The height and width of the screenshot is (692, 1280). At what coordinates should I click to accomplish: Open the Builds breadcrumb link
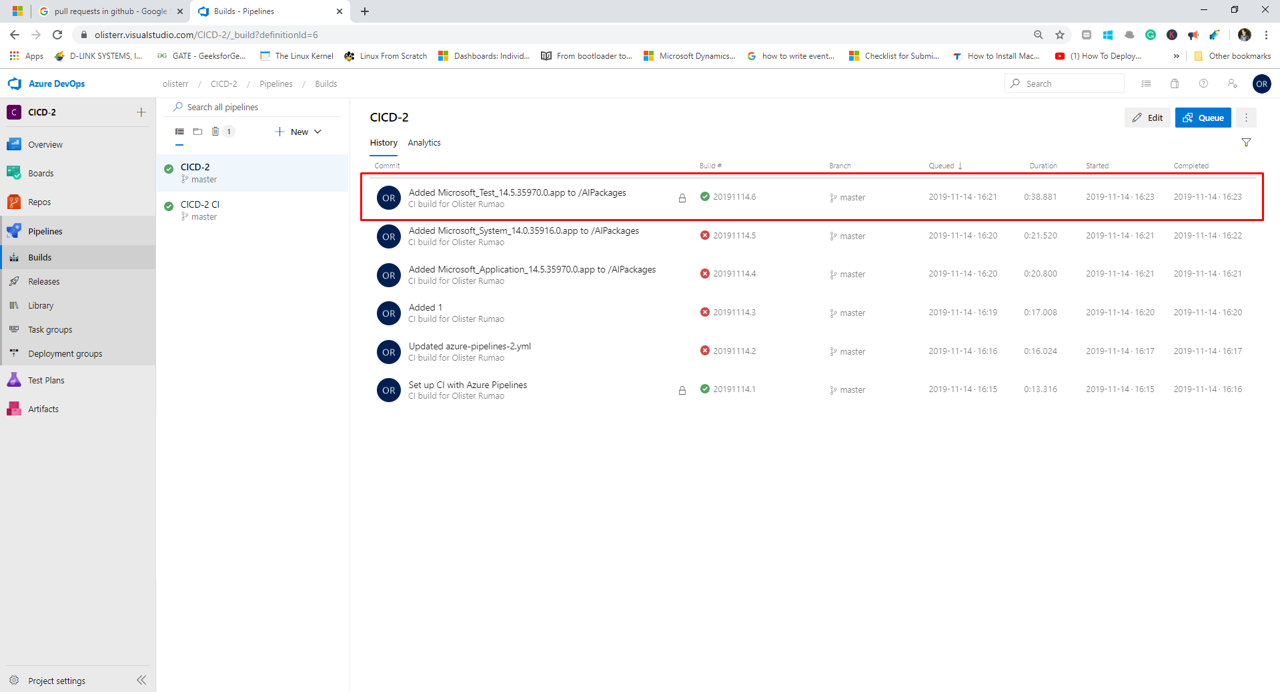point(326,84)
